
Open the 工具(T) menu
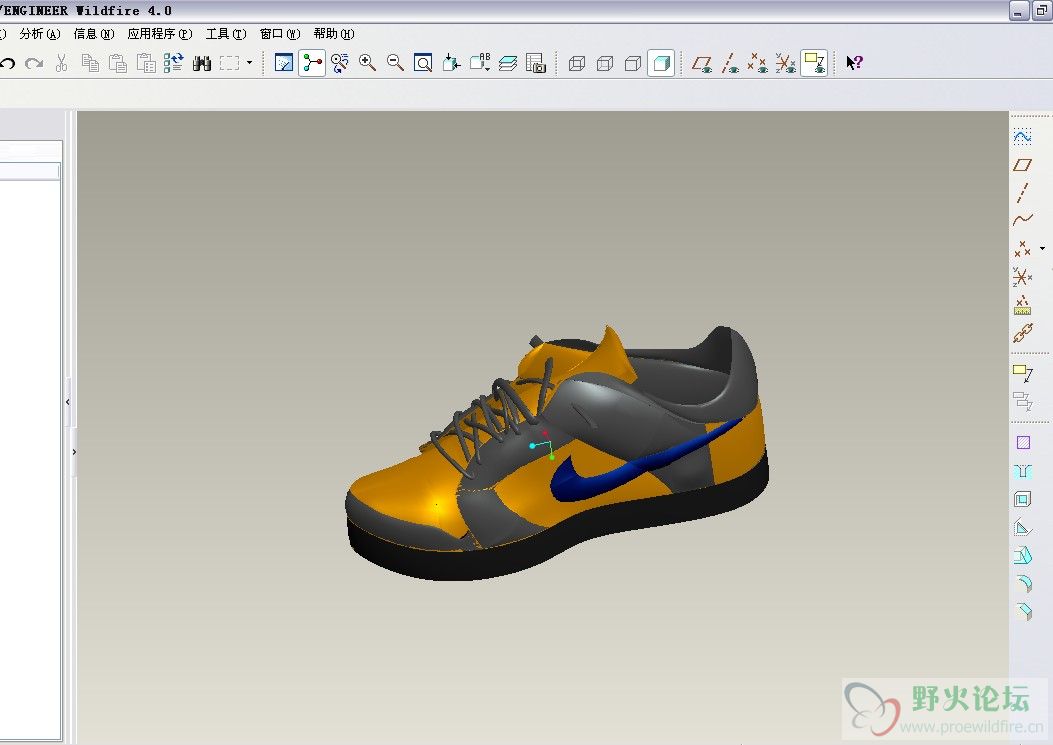click(x=226, y=34)
